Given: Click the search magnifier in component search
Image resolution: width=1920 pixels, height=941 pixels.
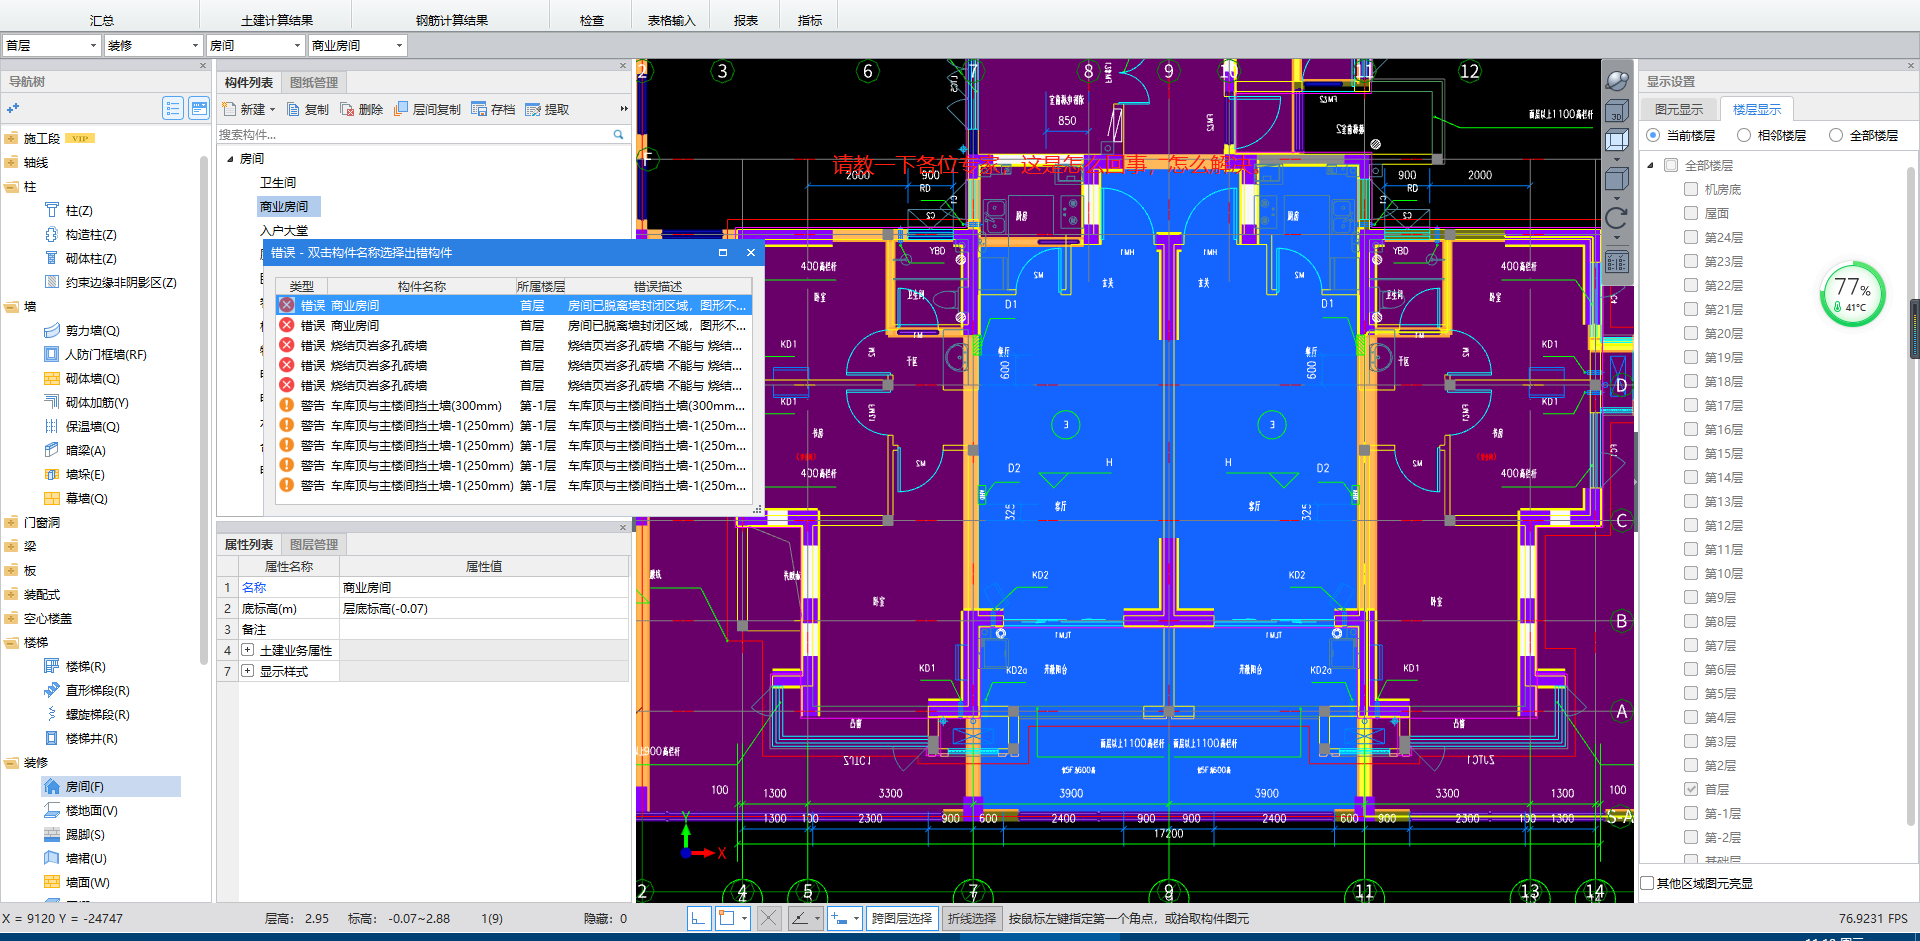Looking at the screenshot, I should 618,134.
